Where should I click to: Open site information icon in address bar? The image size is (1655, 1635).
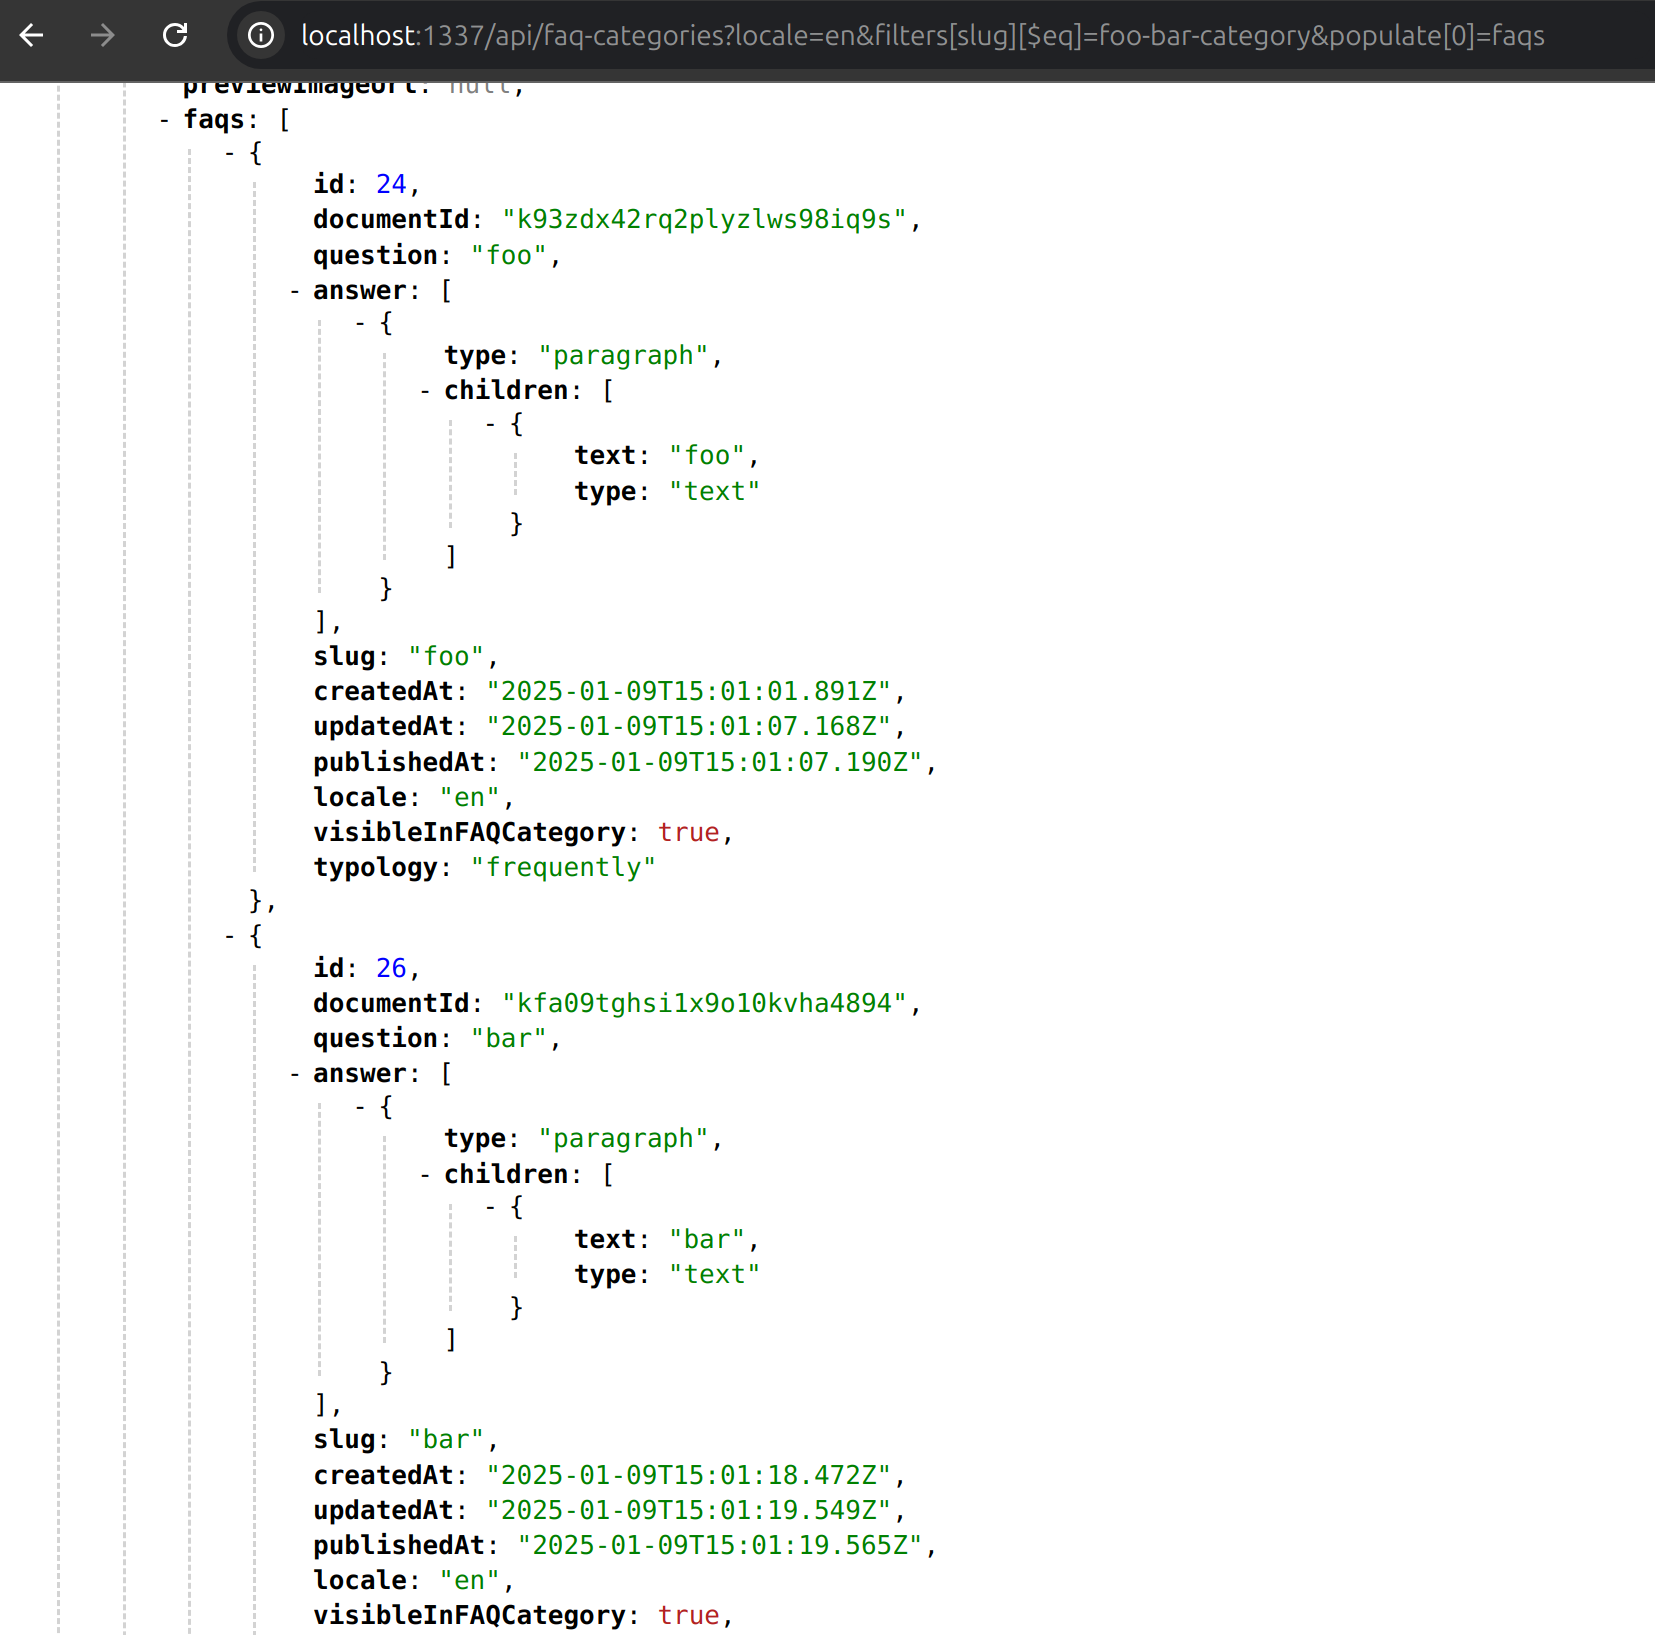[x=261, y=36]
